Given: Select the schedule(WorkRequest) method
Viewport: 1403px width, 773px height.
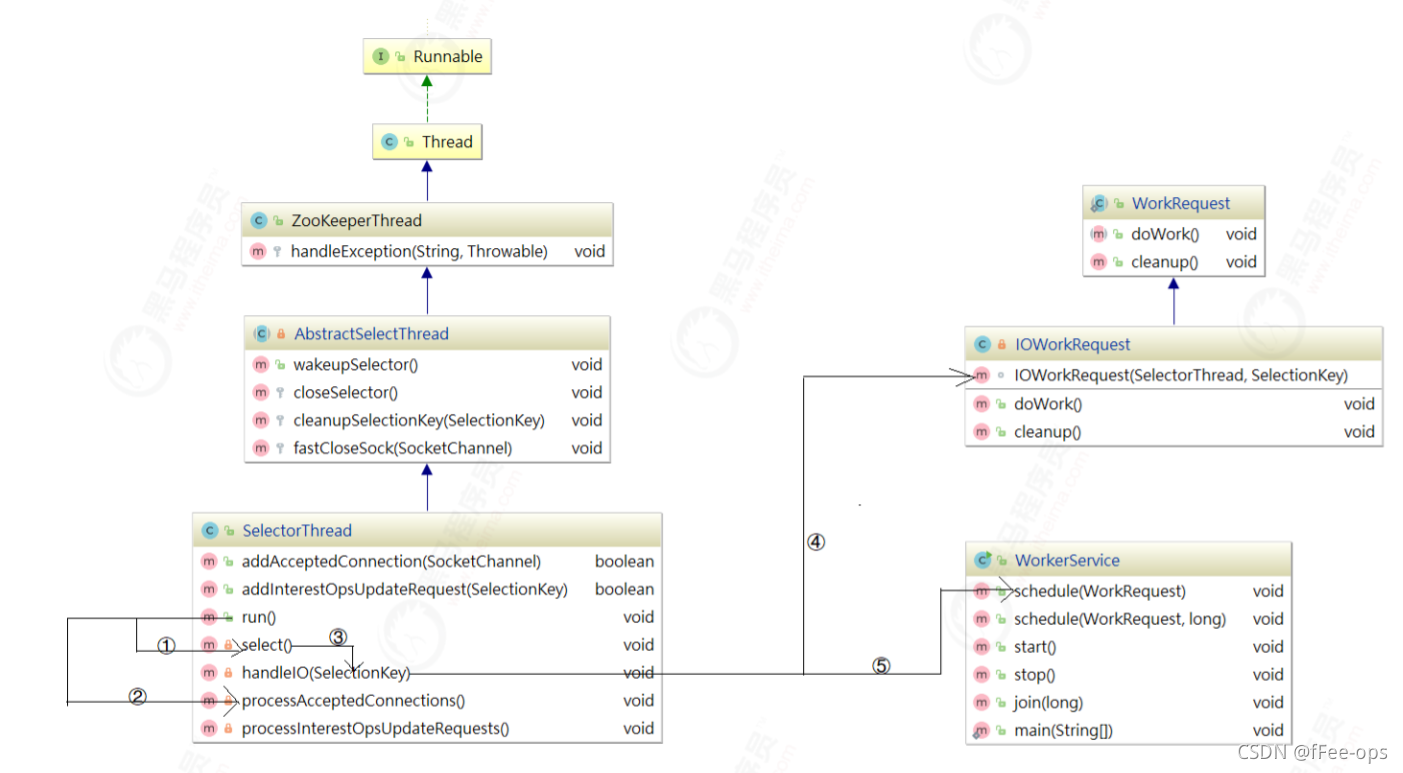Looking at the screenshot, I should [x=1100, y=591].
